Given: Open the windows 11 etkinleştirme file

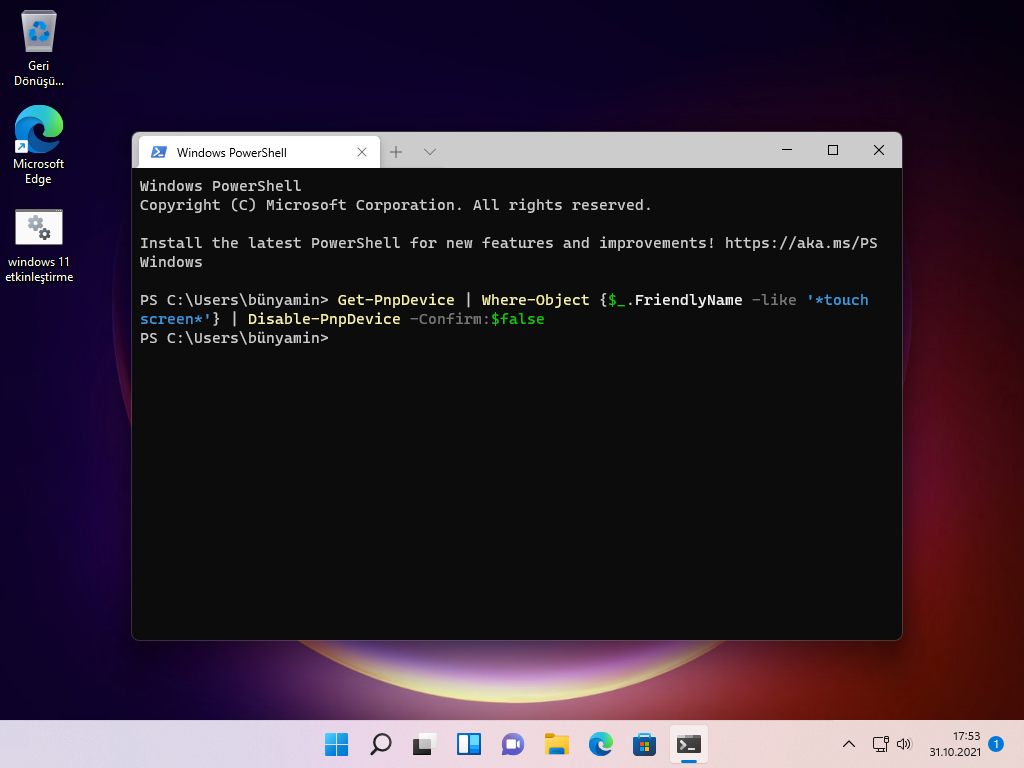Looking at the screenshot, I should click(x=39, y=246).
